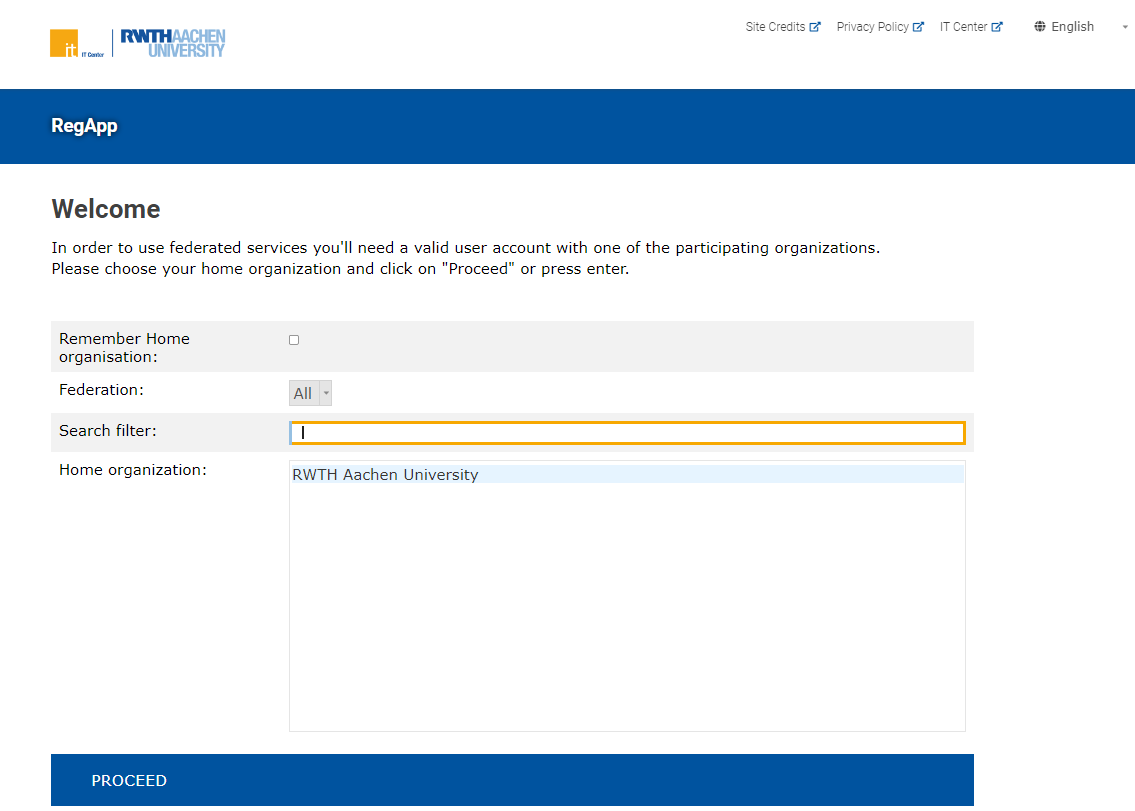This screenshot has height=811, width=1135.
Task: Enable the Remember Home organisation checkbox
Action: [x=293, y=339]
